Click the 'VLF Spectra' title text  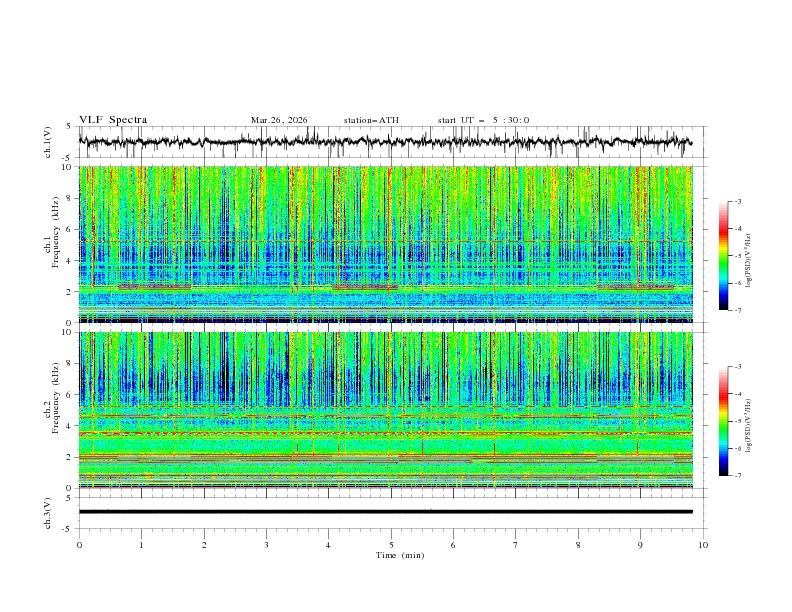point(113,120)
